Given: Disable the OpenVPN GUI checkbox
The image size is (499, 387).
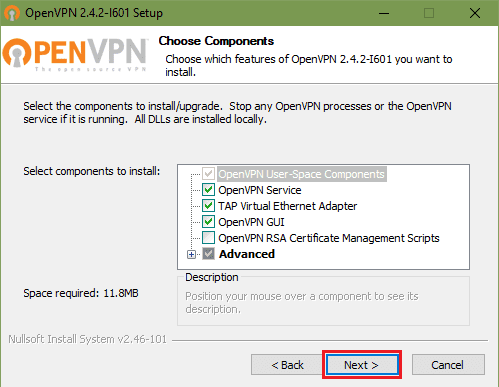Looking at the screenshot, I should point(208,222).
